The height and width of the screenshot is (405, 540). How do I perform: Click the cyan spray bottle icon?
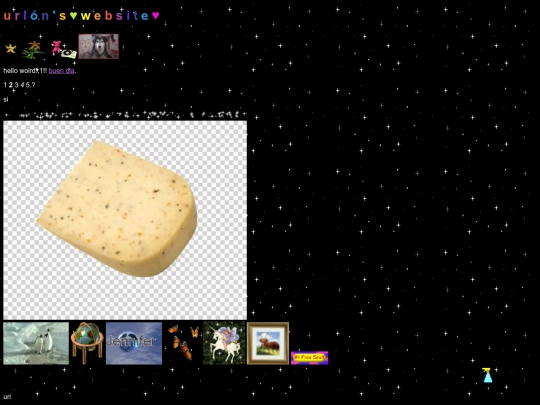click(487, 375)
